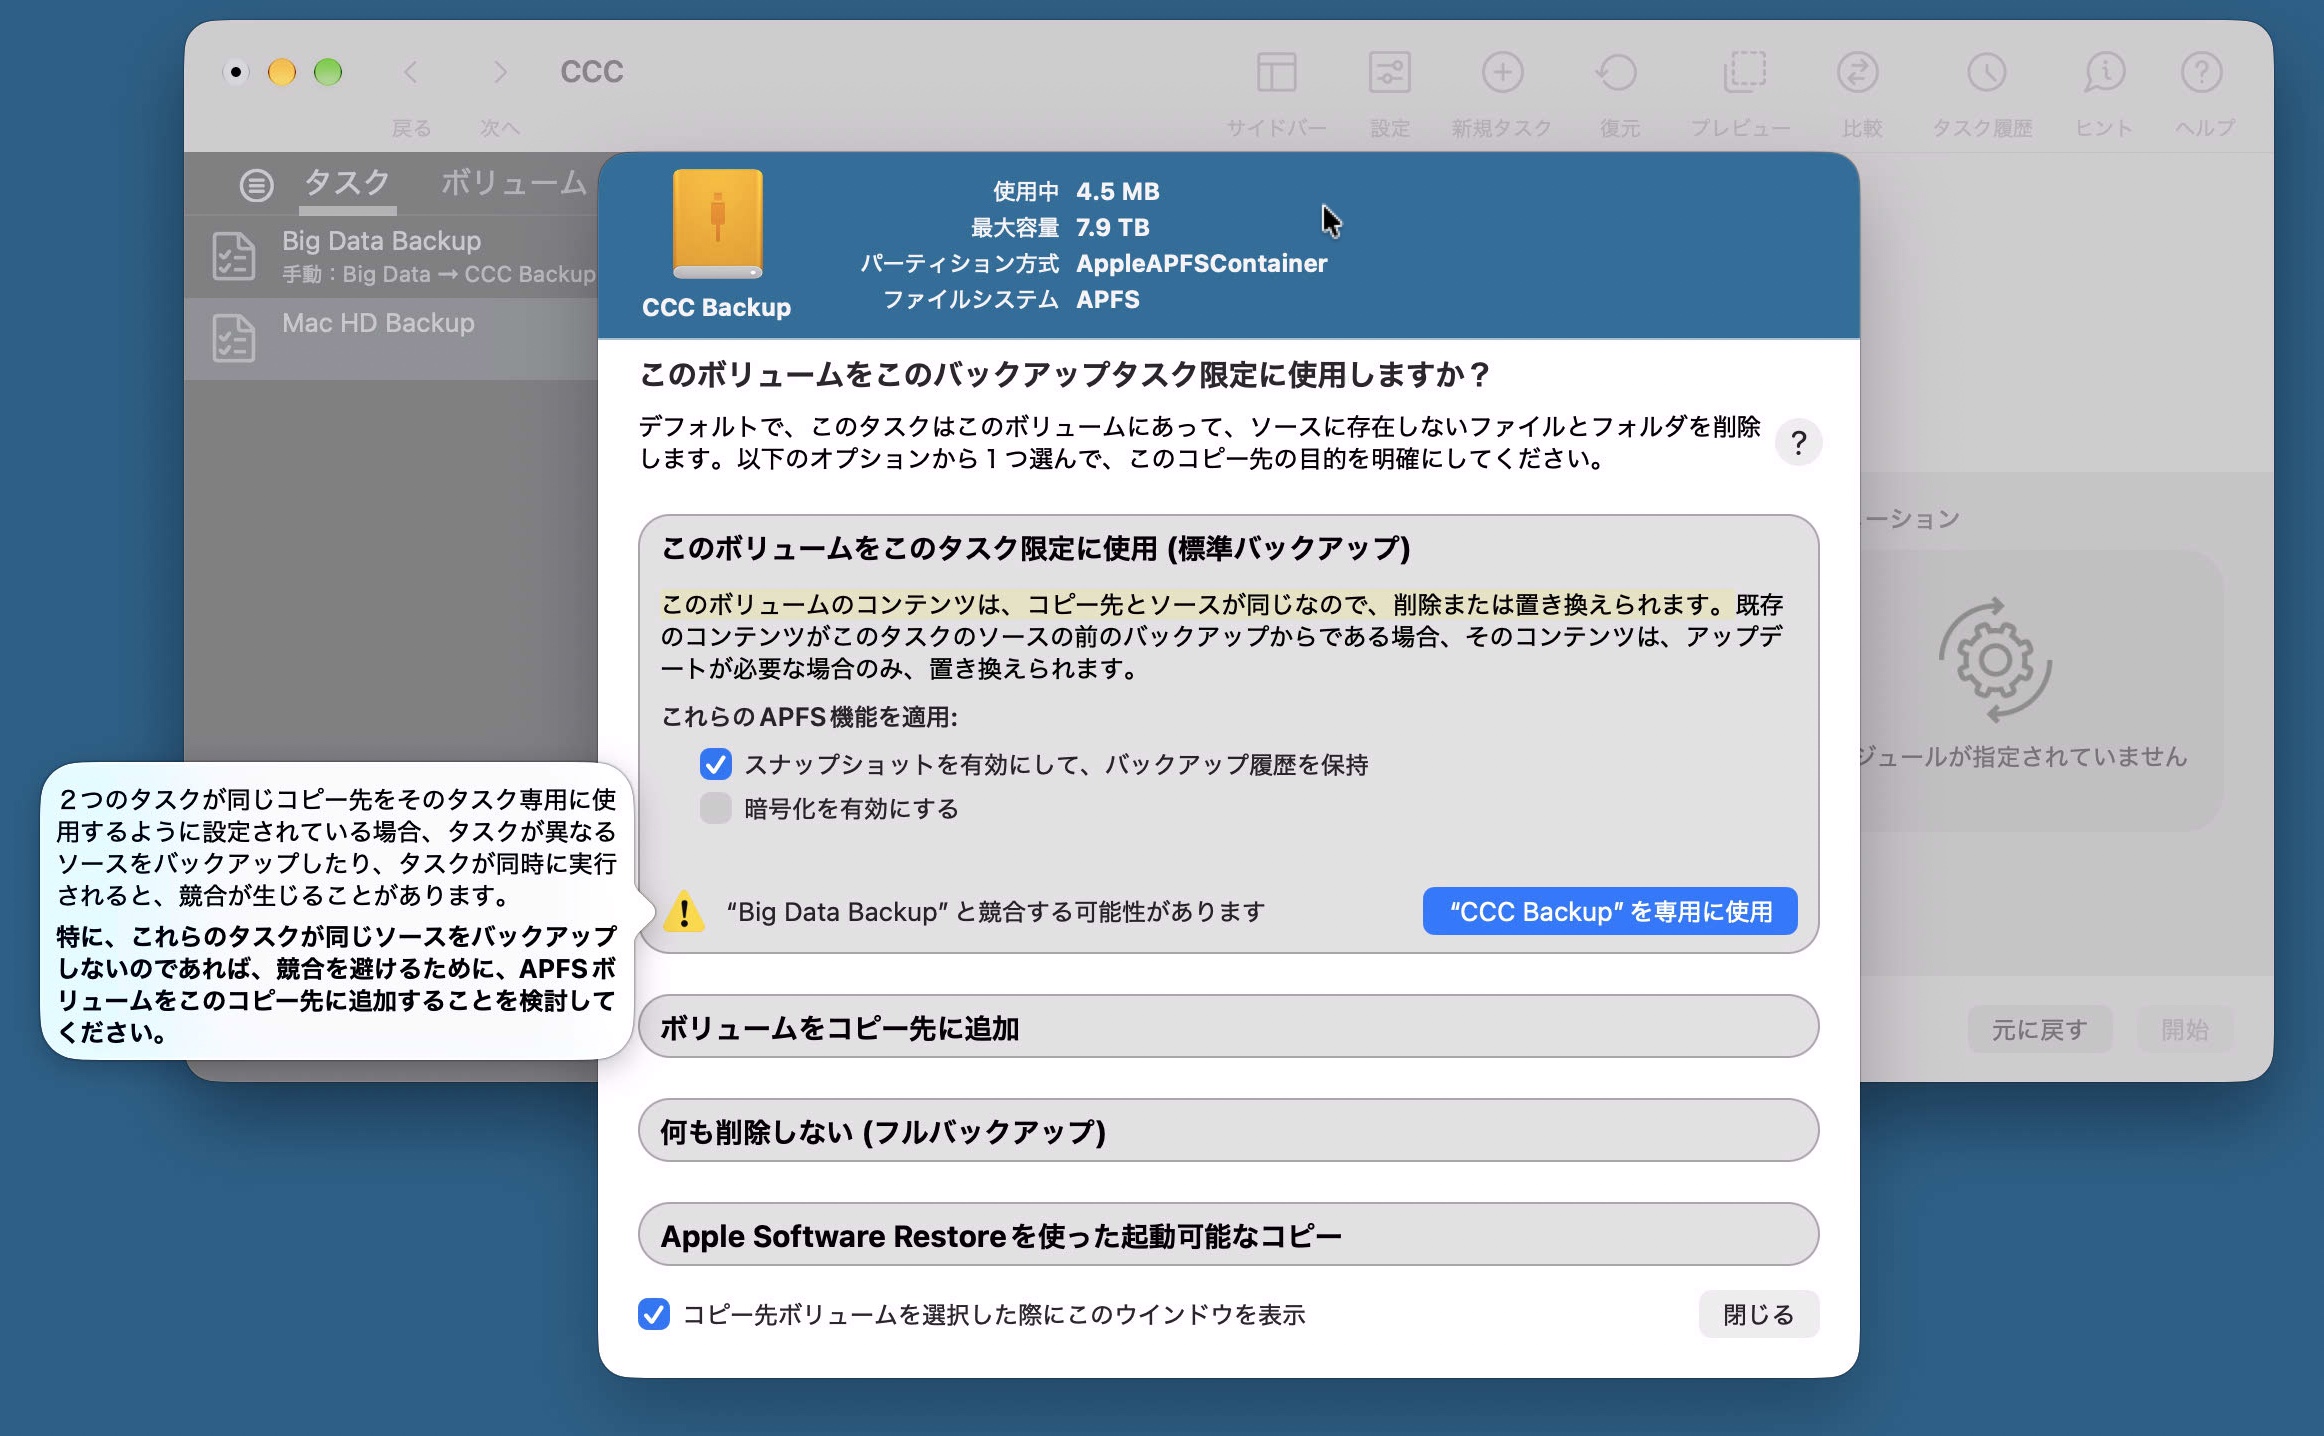Click "CCC Backup" を専用に使用 button
The height and width of the screenshot is (1436, 2324).
coord(1610,911)
